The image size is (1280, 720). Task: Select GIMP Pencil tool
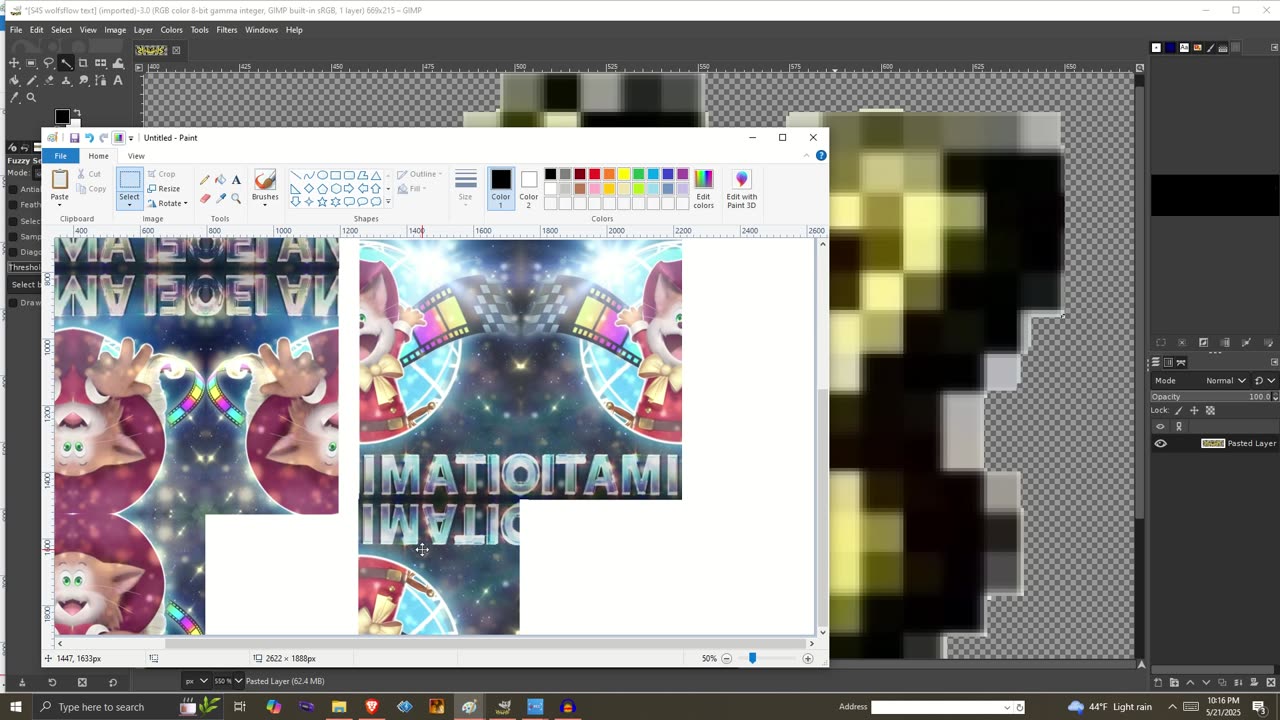pyautogui.click(x=31, y=80)
